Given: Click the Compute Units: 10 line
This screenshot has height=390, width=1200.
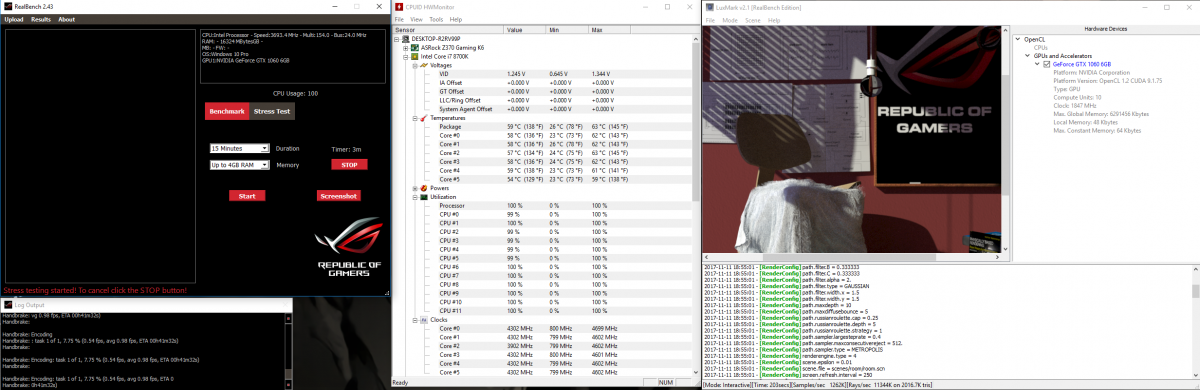Looking at the screenshot, I should pos(1076,97).
